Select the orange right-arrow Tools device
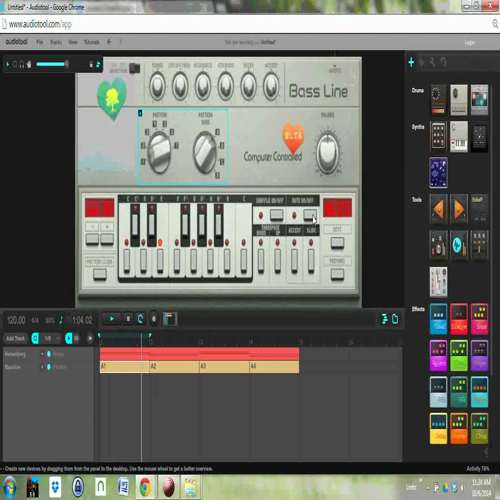The width and height of the screenshot is (500, 500). (x=459, y=209)
